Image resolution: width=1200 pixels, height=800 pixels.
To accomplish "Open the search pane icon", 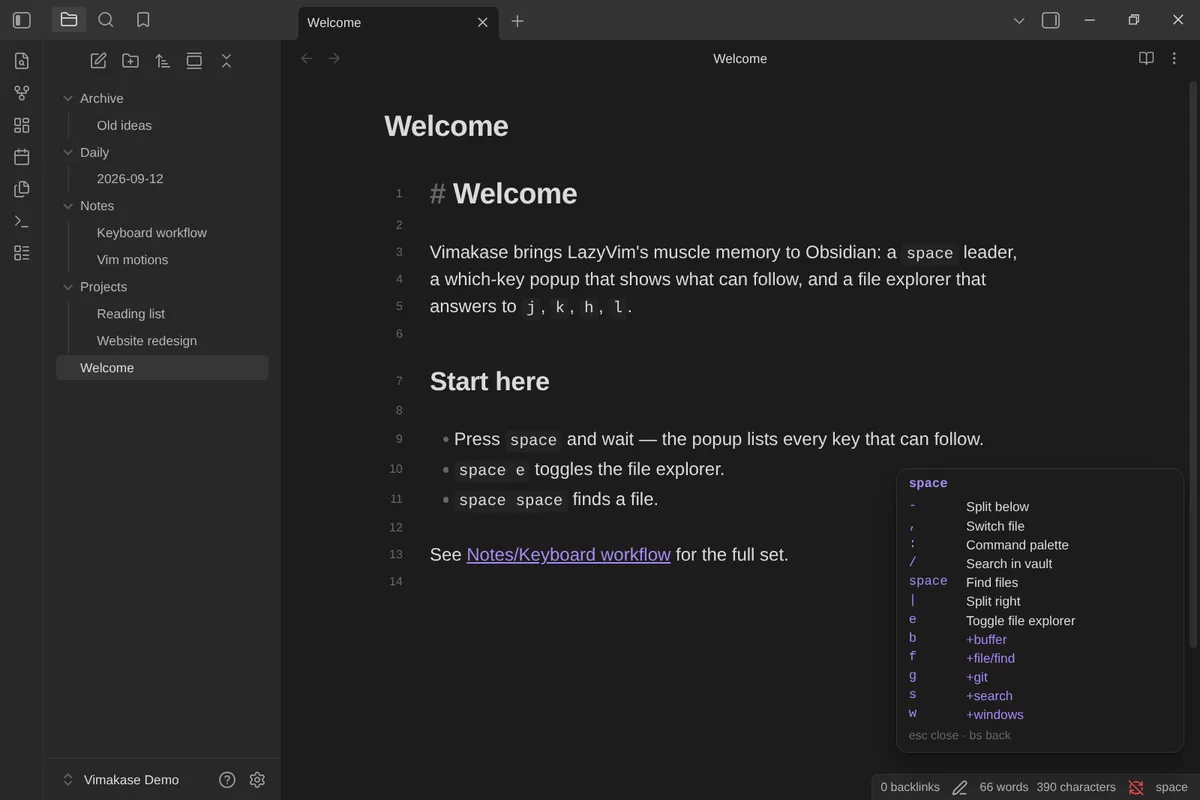I will (106, 20).
